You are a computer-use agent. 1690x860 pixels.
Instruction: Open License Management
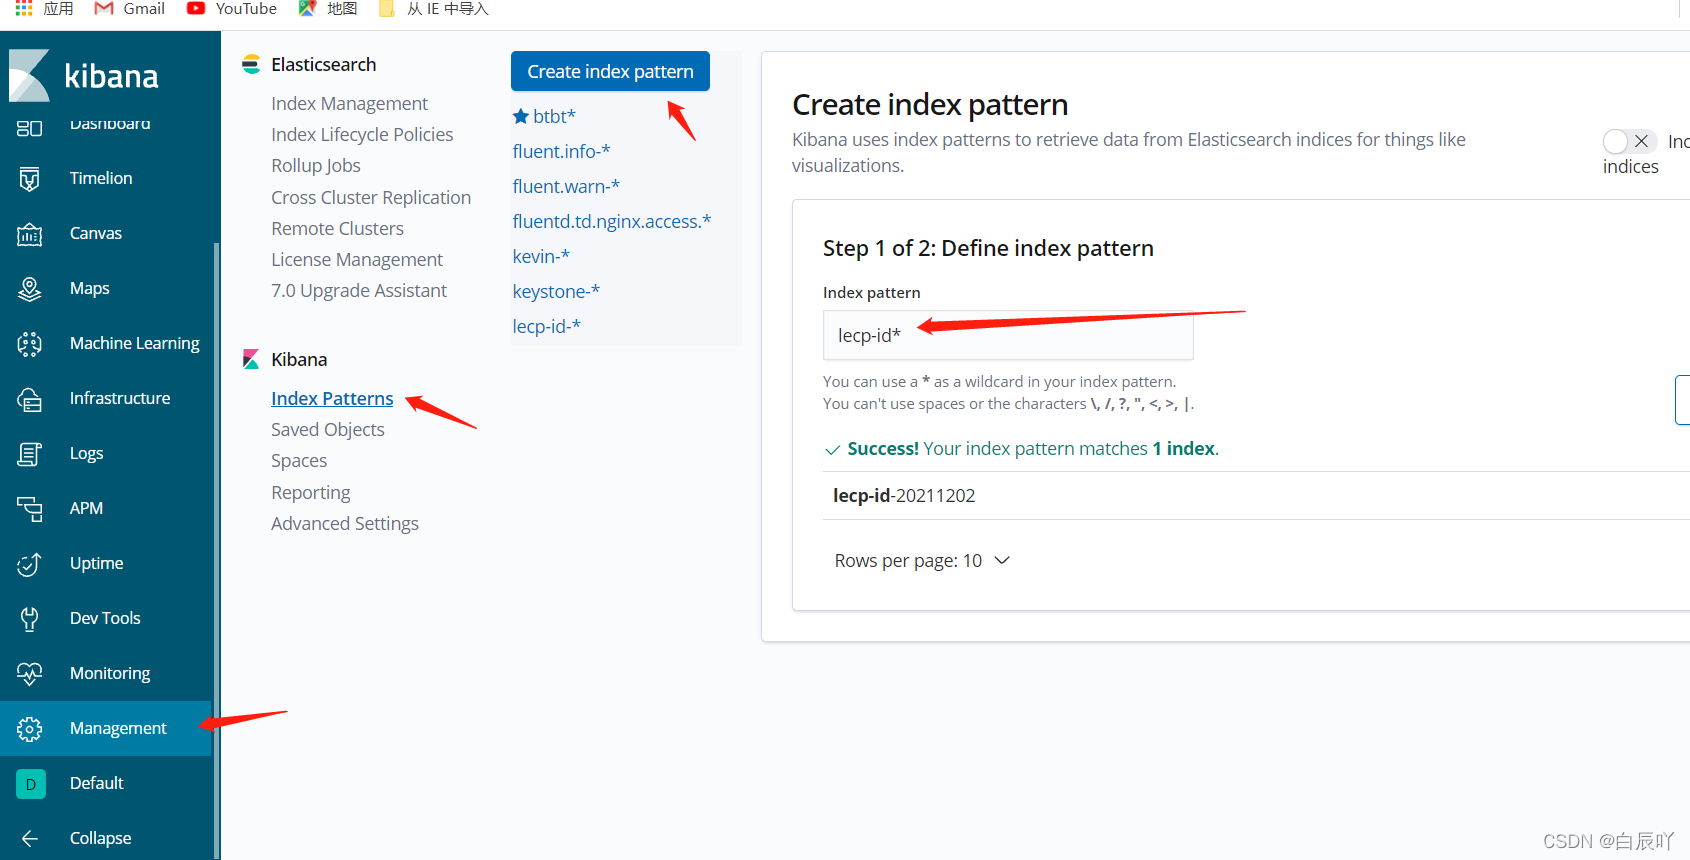point(357,260)
